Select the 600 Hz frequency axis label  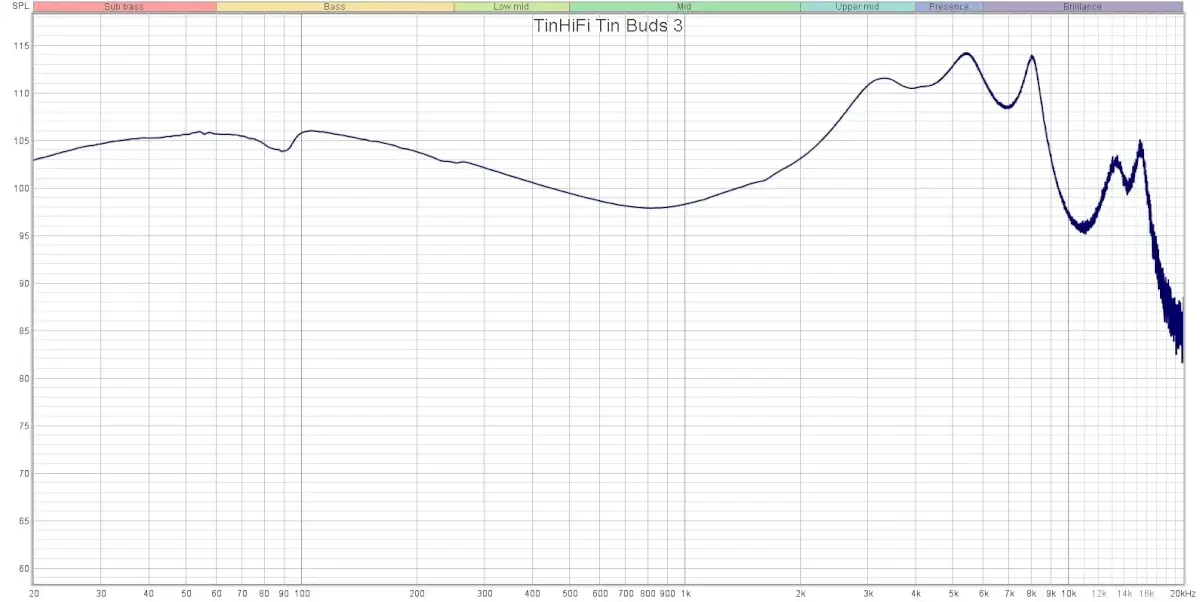[x=600, y=593]
